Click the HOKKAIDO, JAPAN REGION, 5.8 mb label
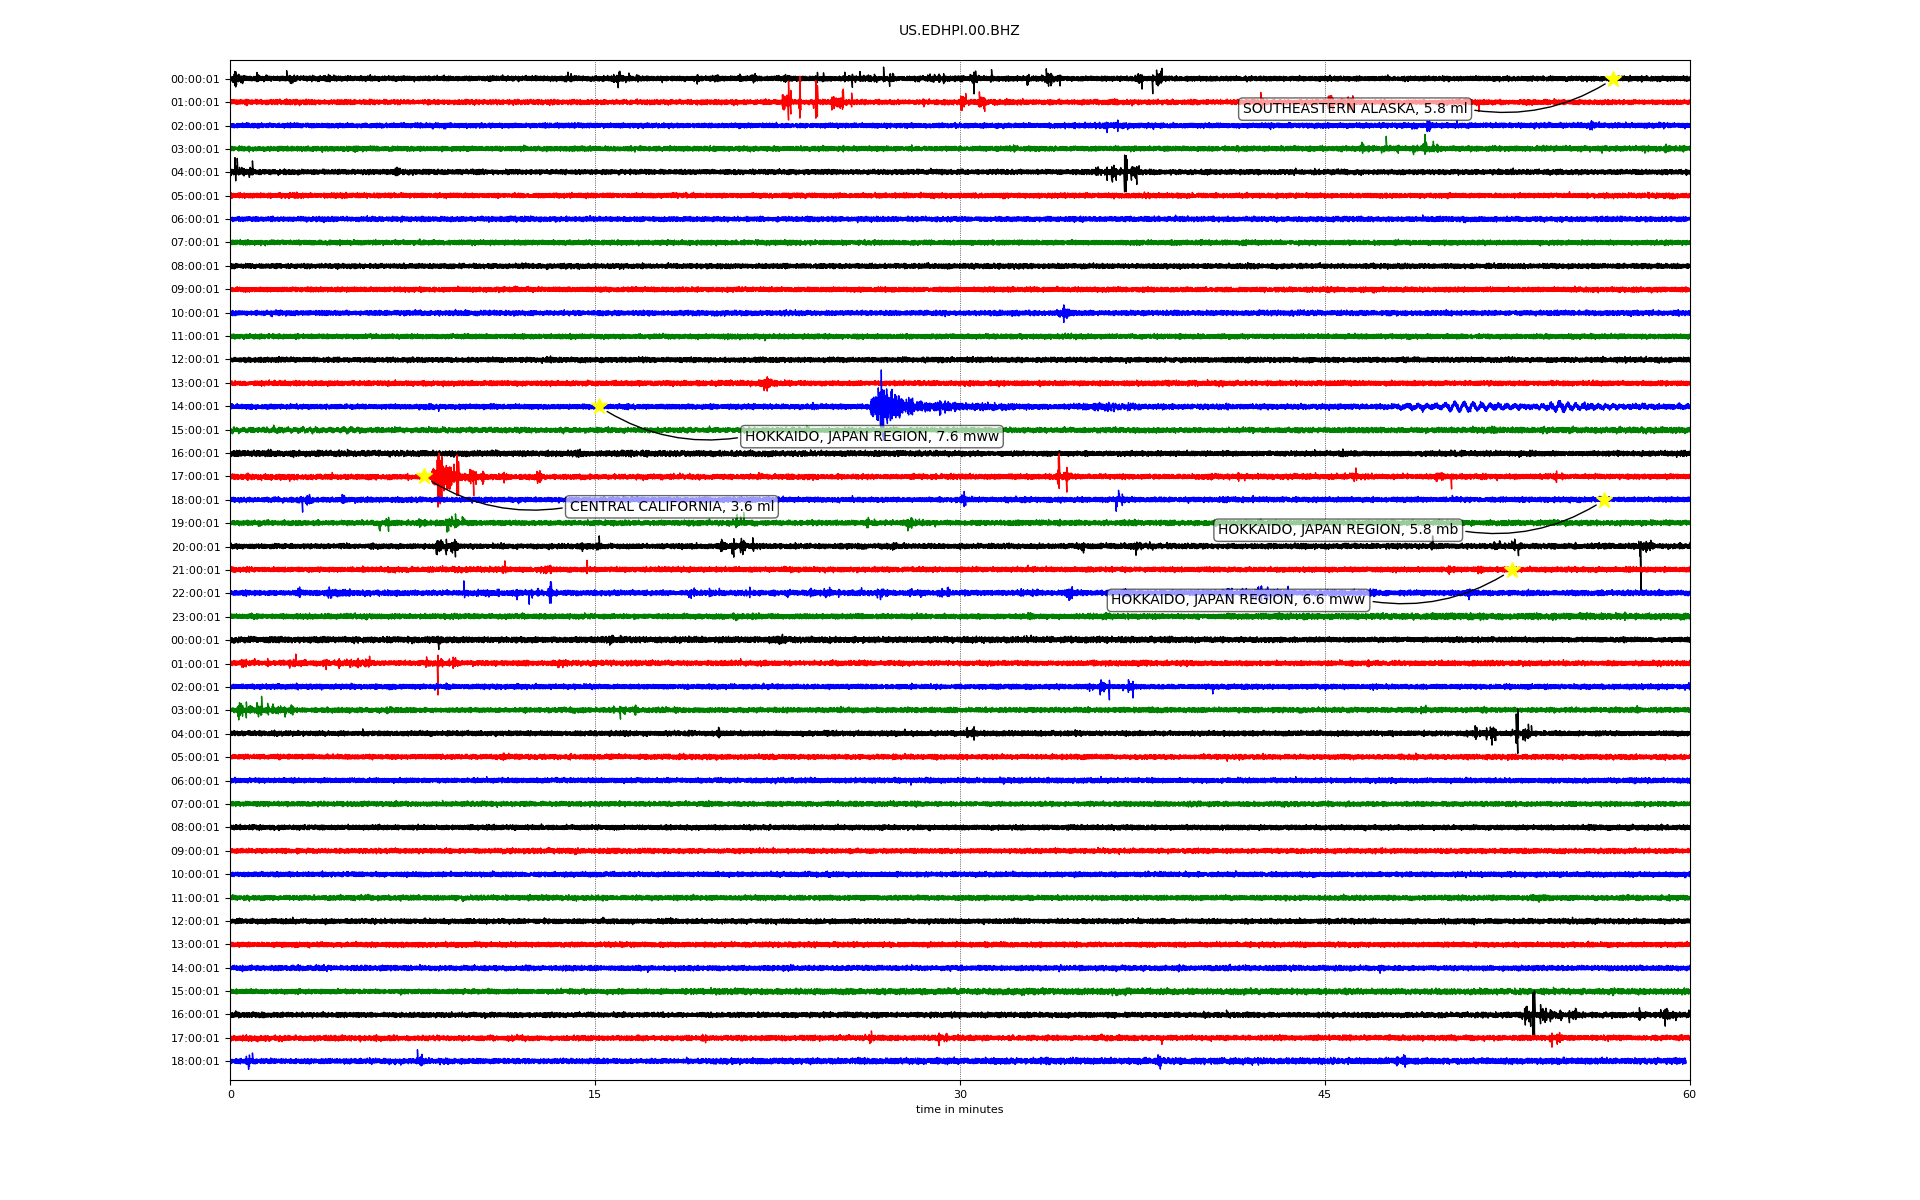 1337,530
